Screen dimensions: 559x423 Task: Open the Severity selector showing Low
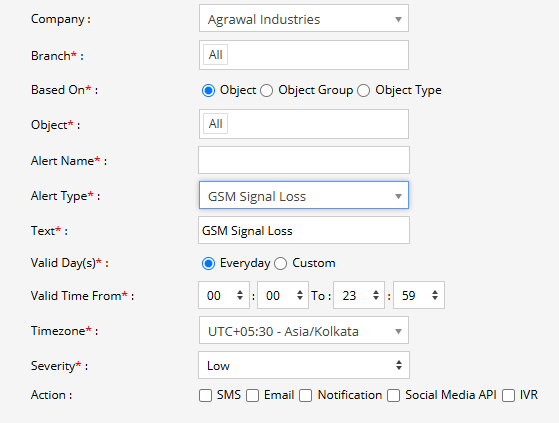304,365
